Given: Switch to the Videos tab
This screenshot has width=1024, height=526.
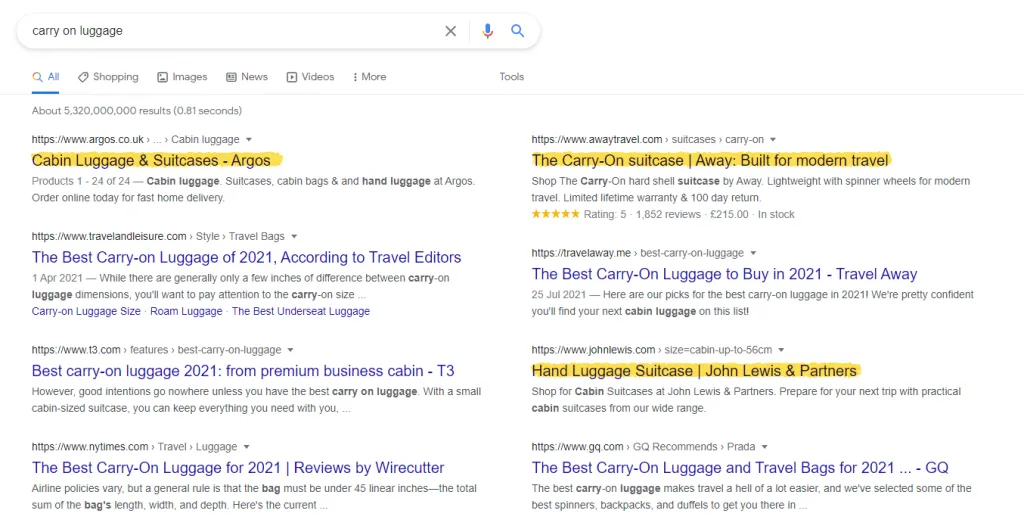Looking at the screenshot, I should click(310, 77).
